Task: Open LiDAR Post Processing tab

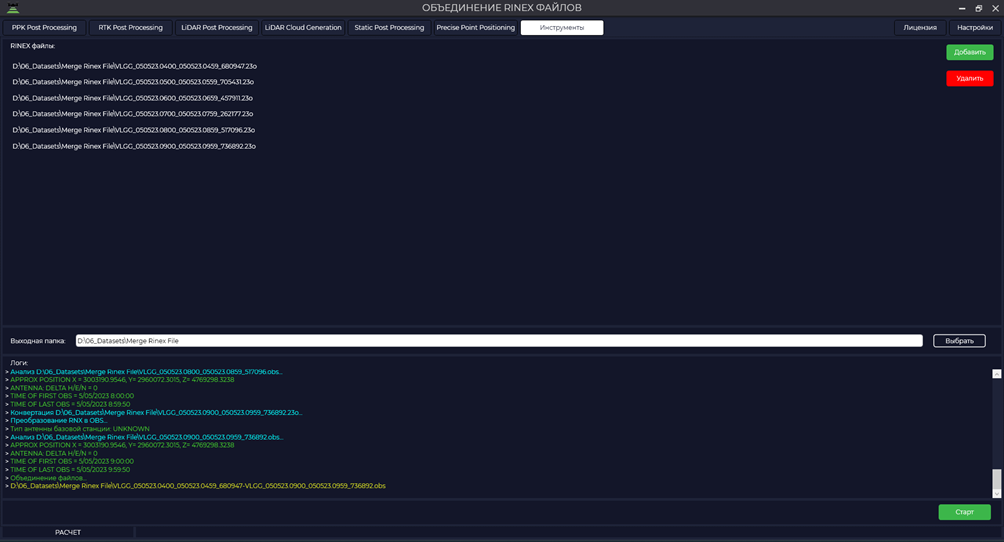Action: pyautogui.click(x=216, y=28)
